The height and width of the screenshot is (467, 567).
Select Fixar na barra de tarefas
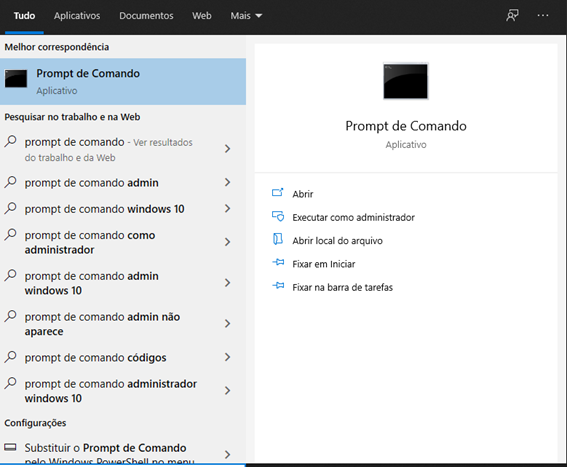(x=342, y=287)
